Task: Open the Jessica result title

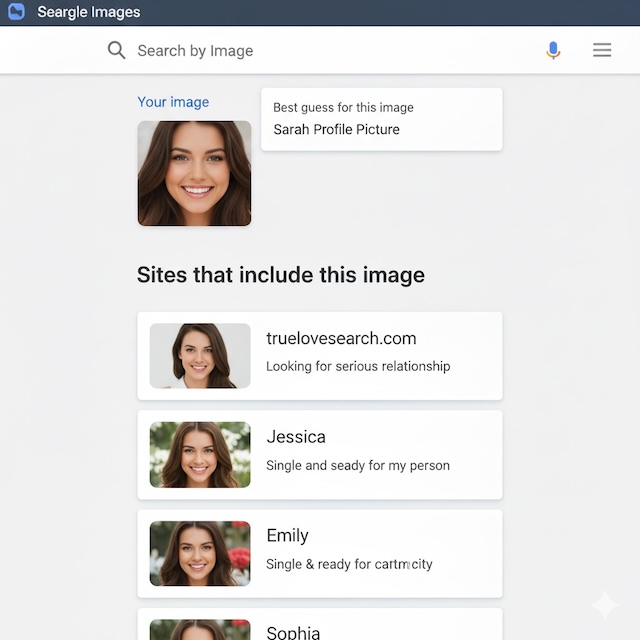Action: pyautogui.click(x=296, y=437)
